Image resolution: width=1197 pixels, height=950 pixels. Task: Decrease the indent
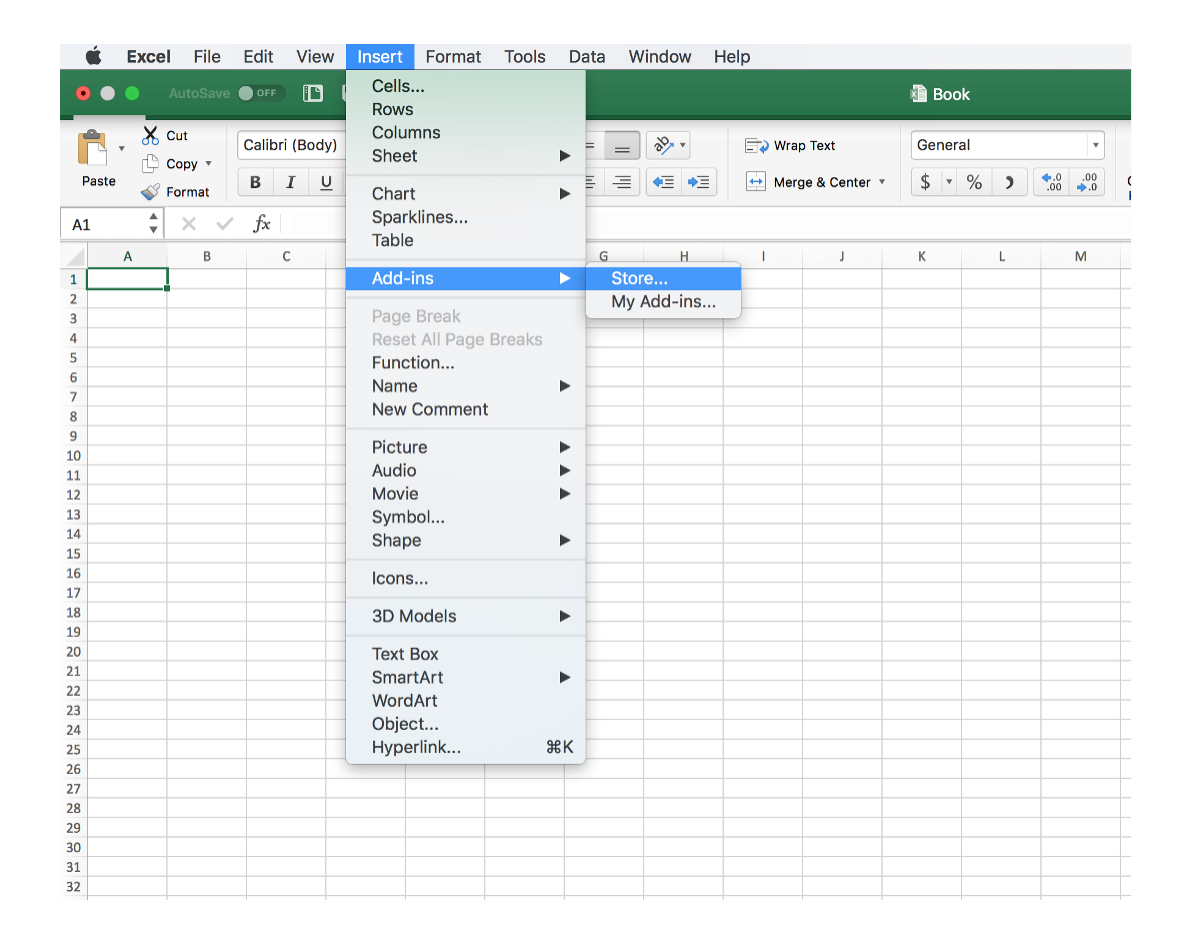663,183
